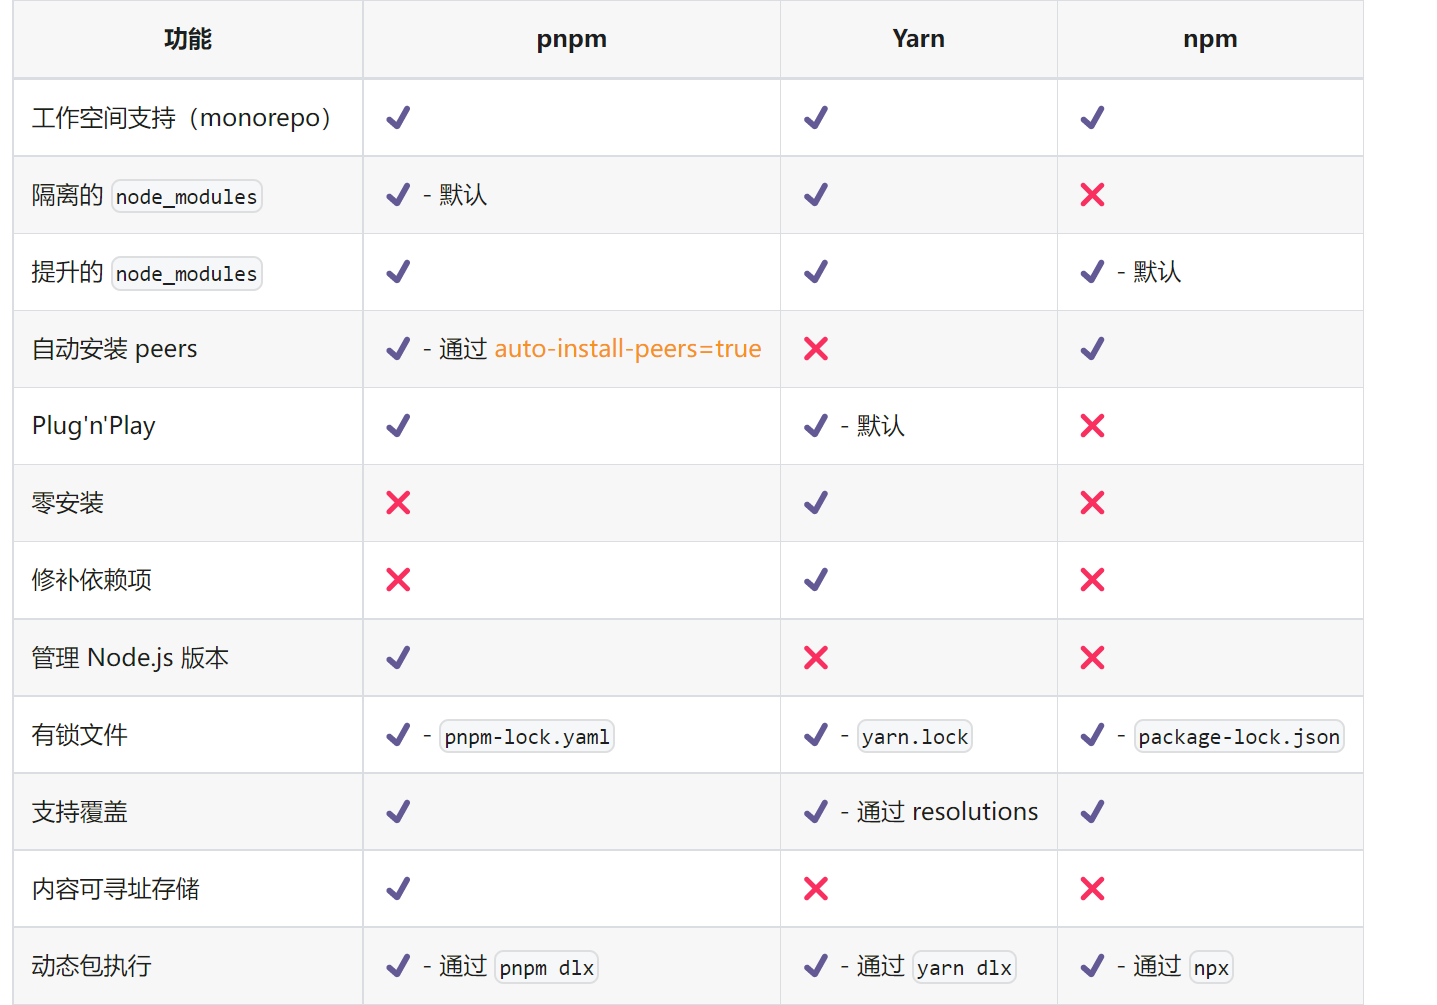Click pnpm checkmark in 内容可寻址存储 row
The image size is (1437, 1005).
click(398, 889)
